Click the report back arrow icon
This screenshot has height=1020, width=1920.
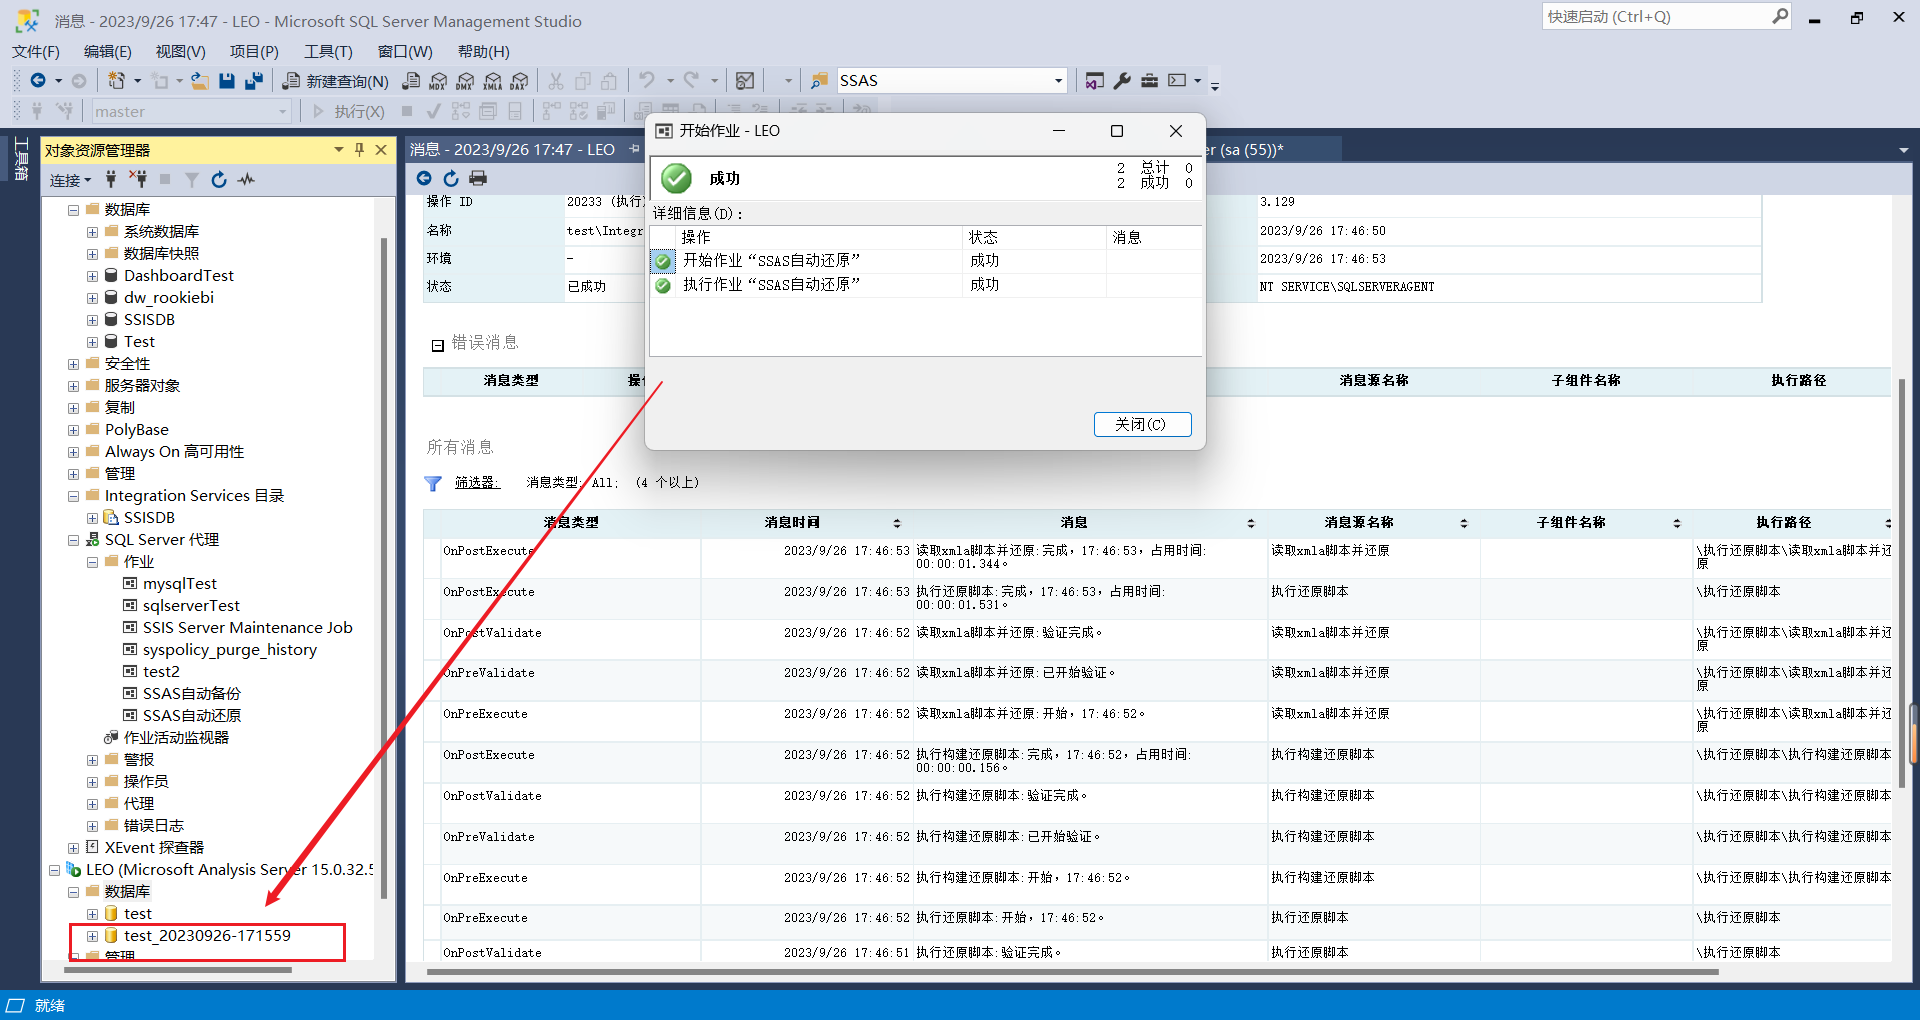[x=424, y=178]
